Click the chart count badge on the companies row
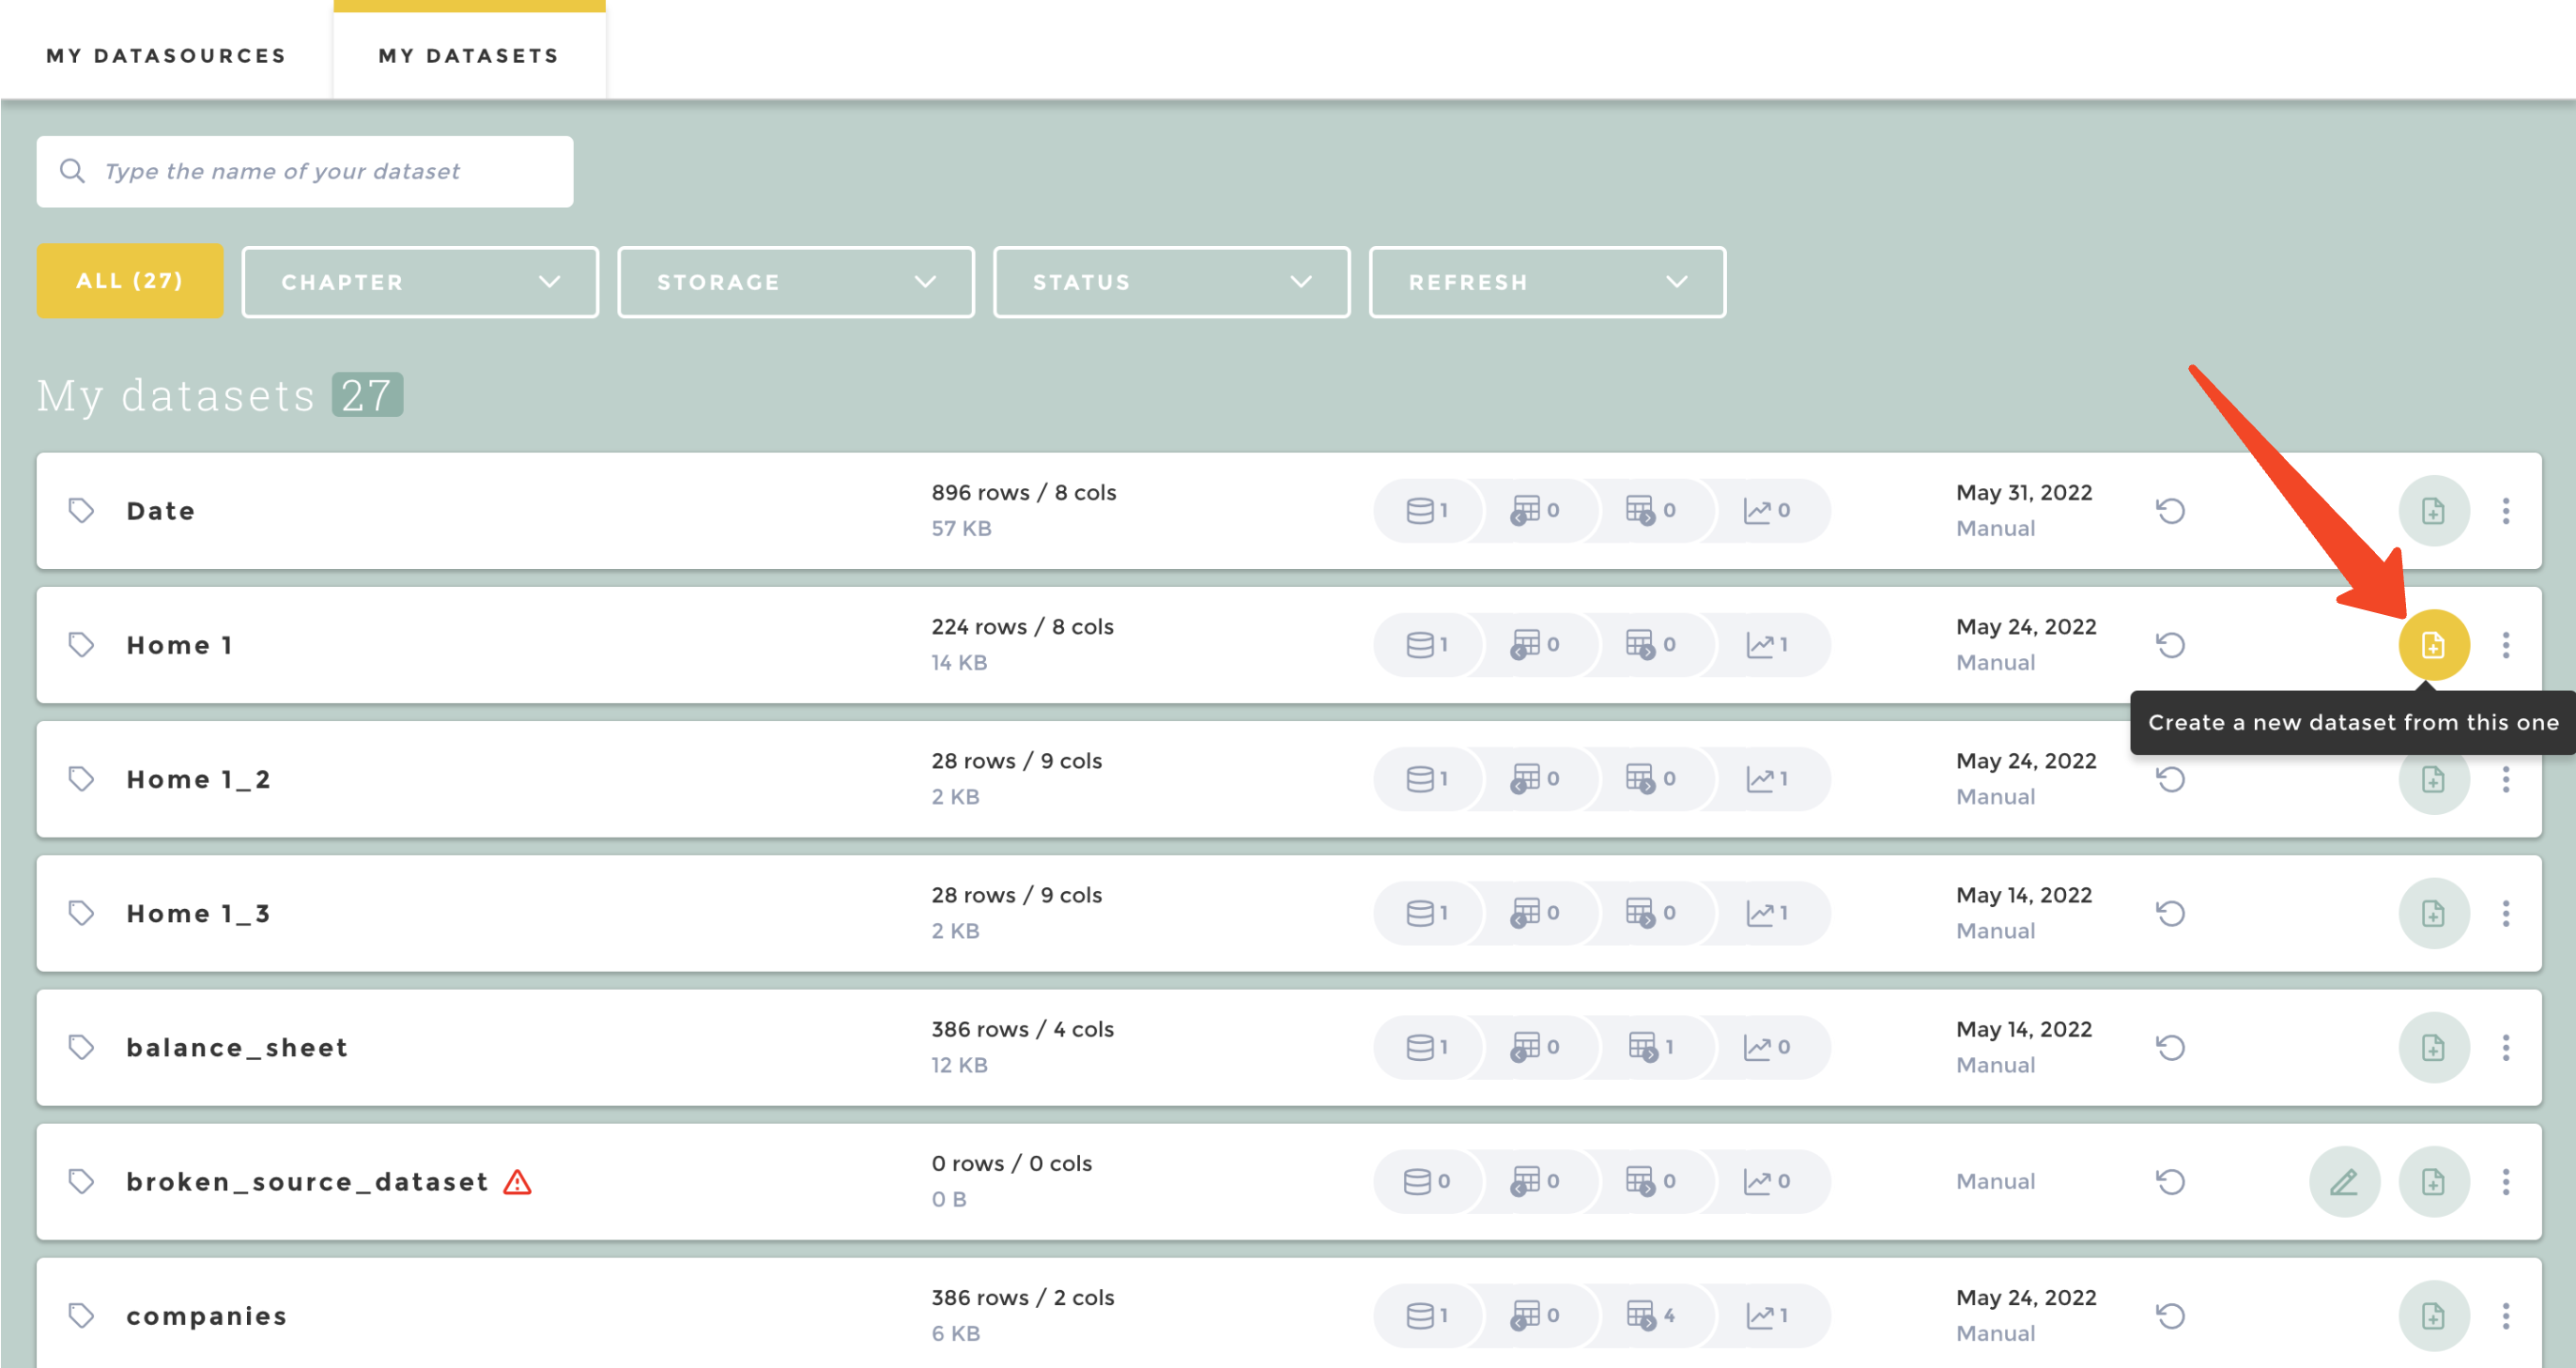Viewport: 2576px width, 1368px height. pos(1767,1316)
